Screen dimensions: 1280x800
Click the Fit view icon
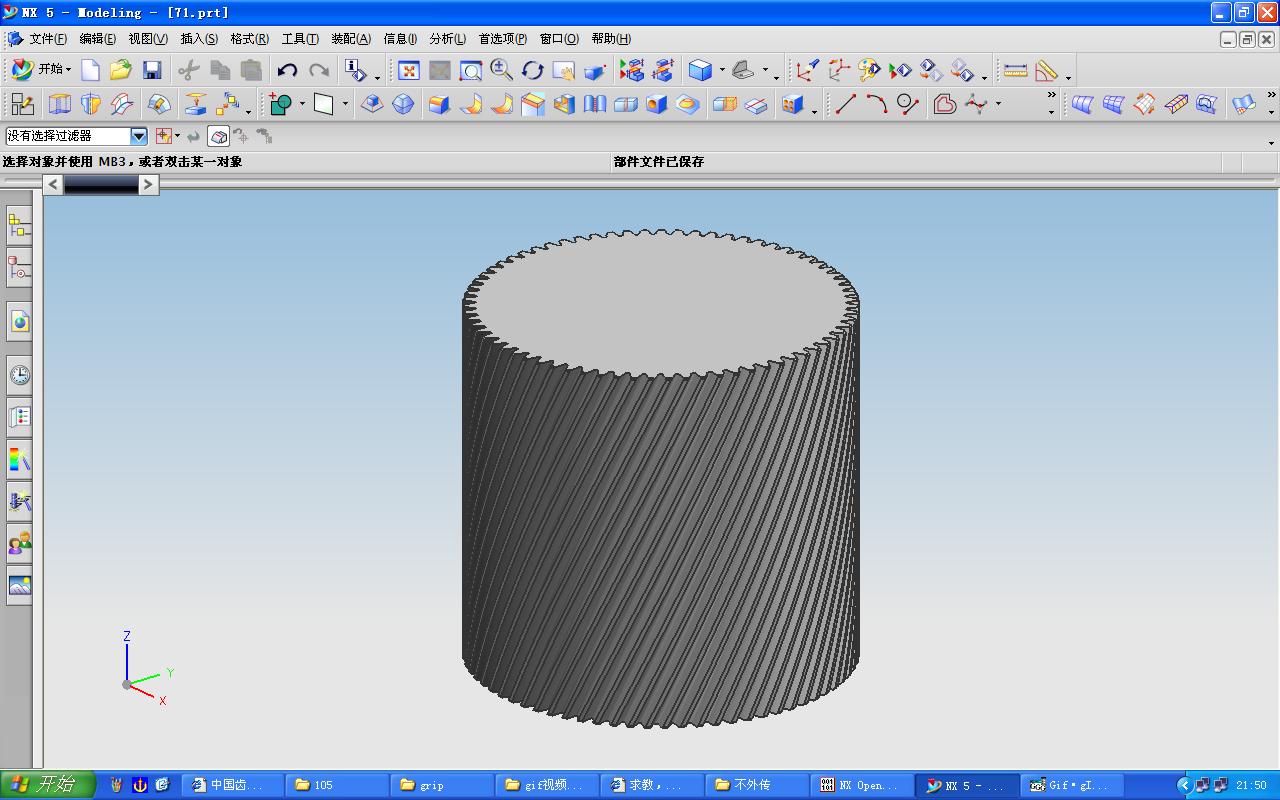click(408, 70)
